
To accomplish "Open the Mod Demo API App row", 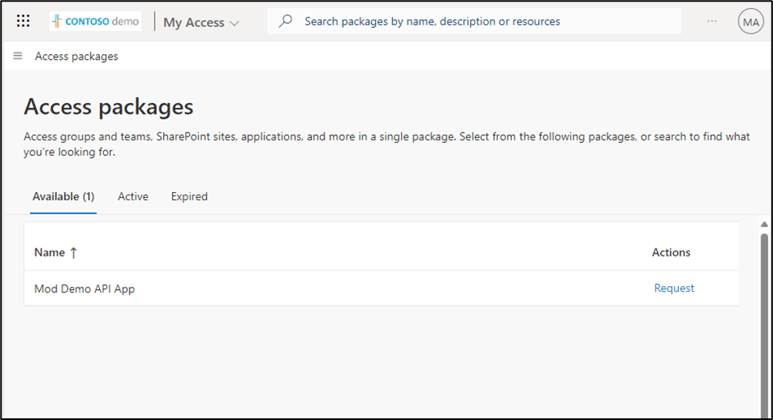I will (381, 288).
